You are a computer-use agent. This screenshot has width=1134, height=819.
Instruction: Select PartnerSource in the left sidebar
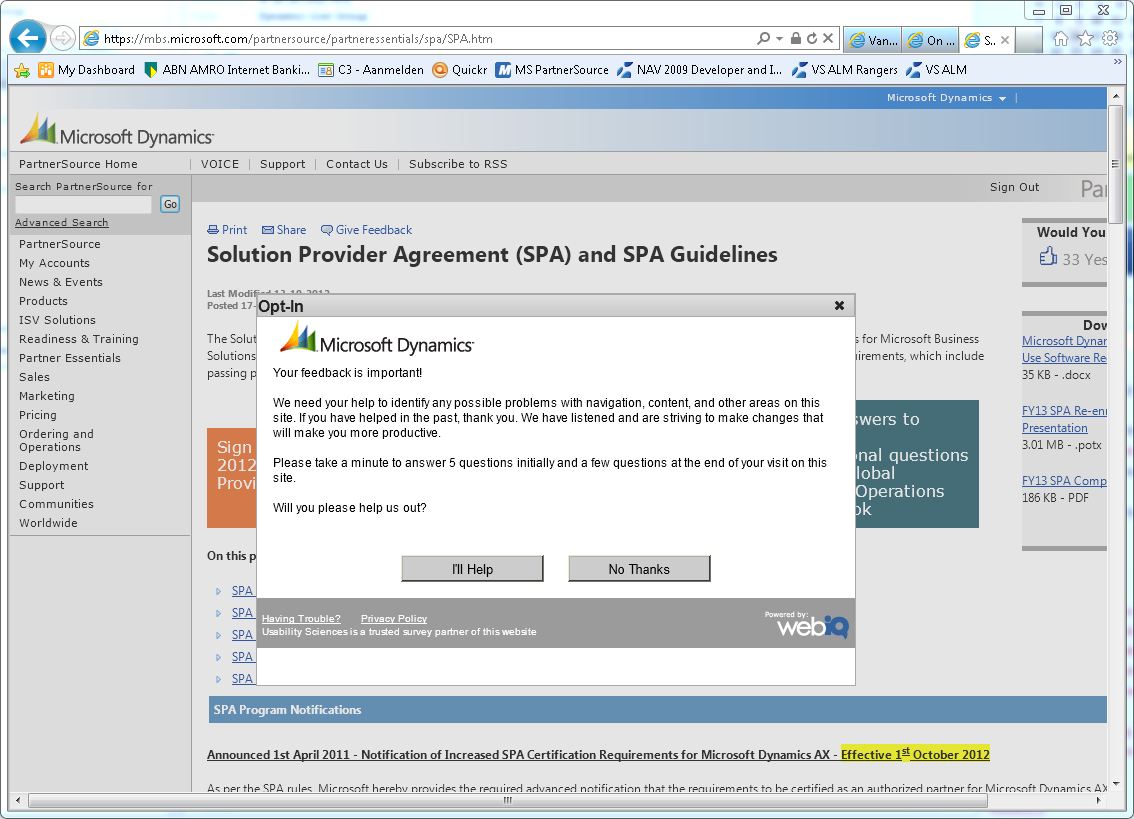tap(59, 245)
